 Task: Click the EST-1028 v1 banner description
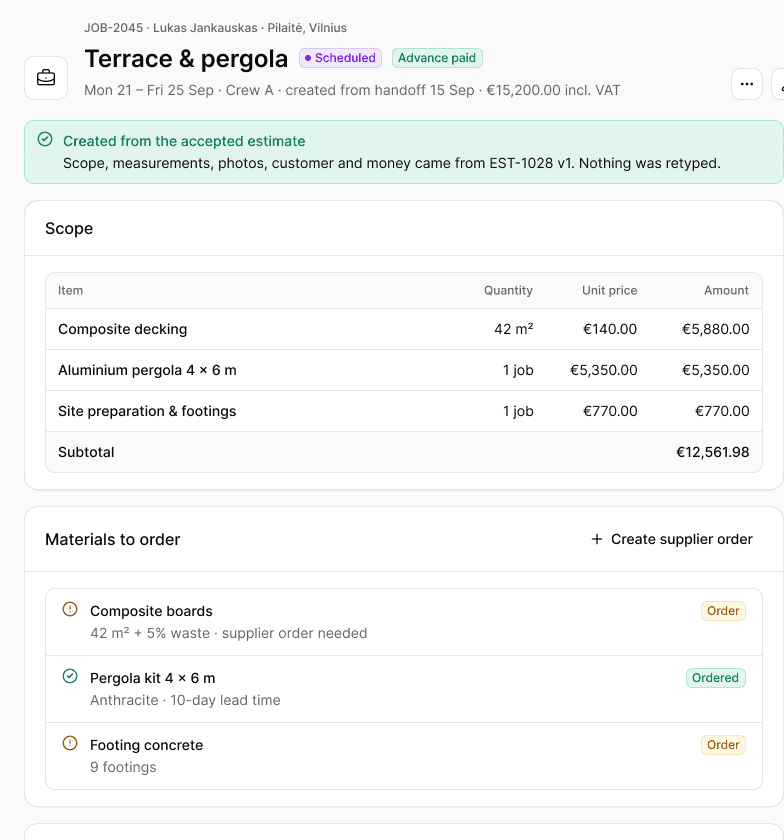[392, 163]
